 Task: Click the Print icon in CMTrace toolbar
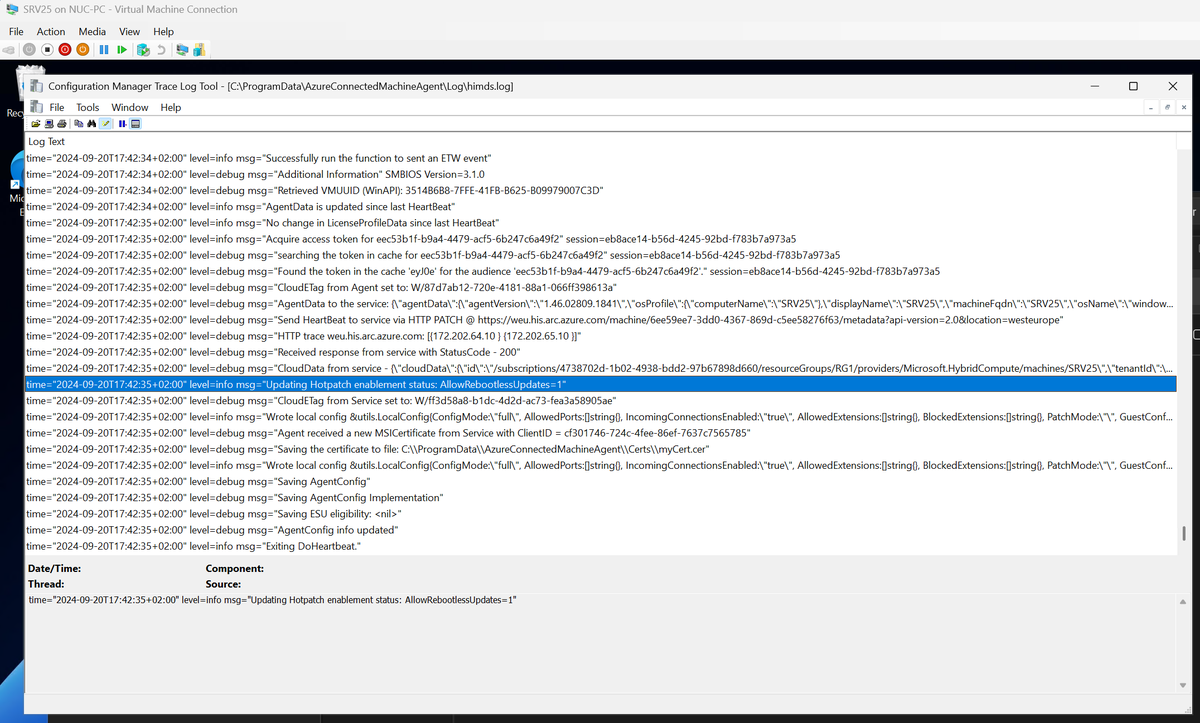click(62, 124)
